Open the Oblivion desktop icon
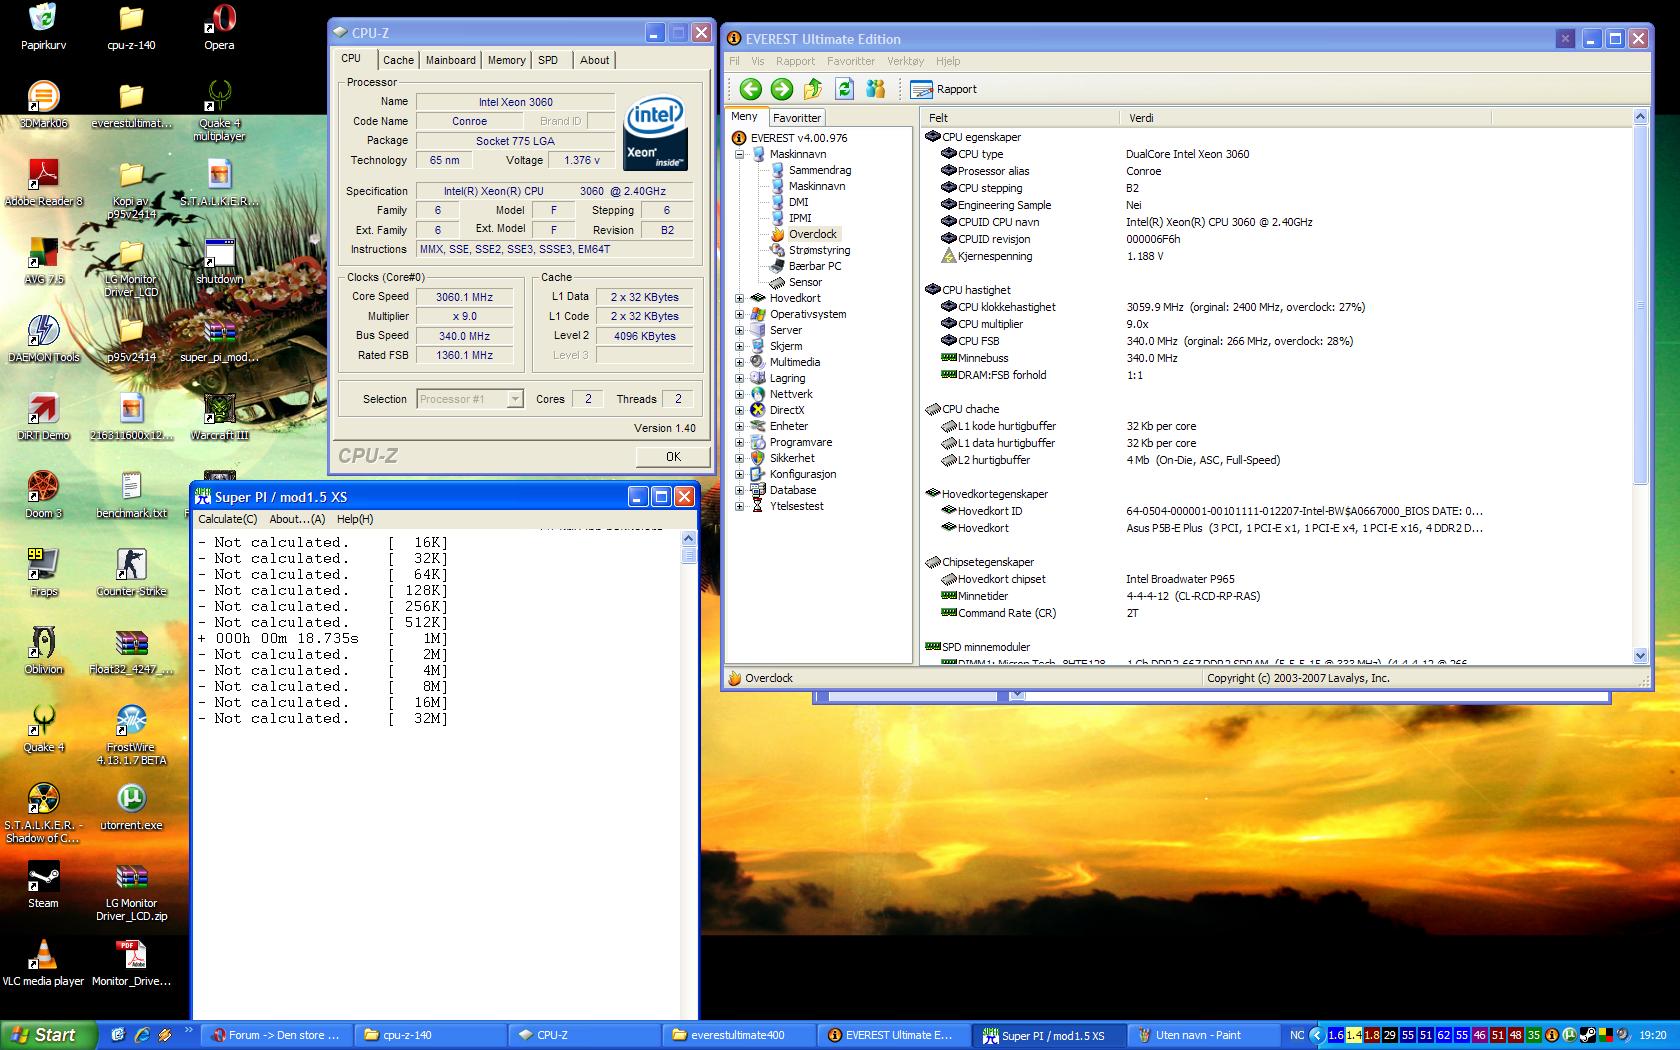The width and height of the screenshot is (1680, 1050). (x=43, y=650)
